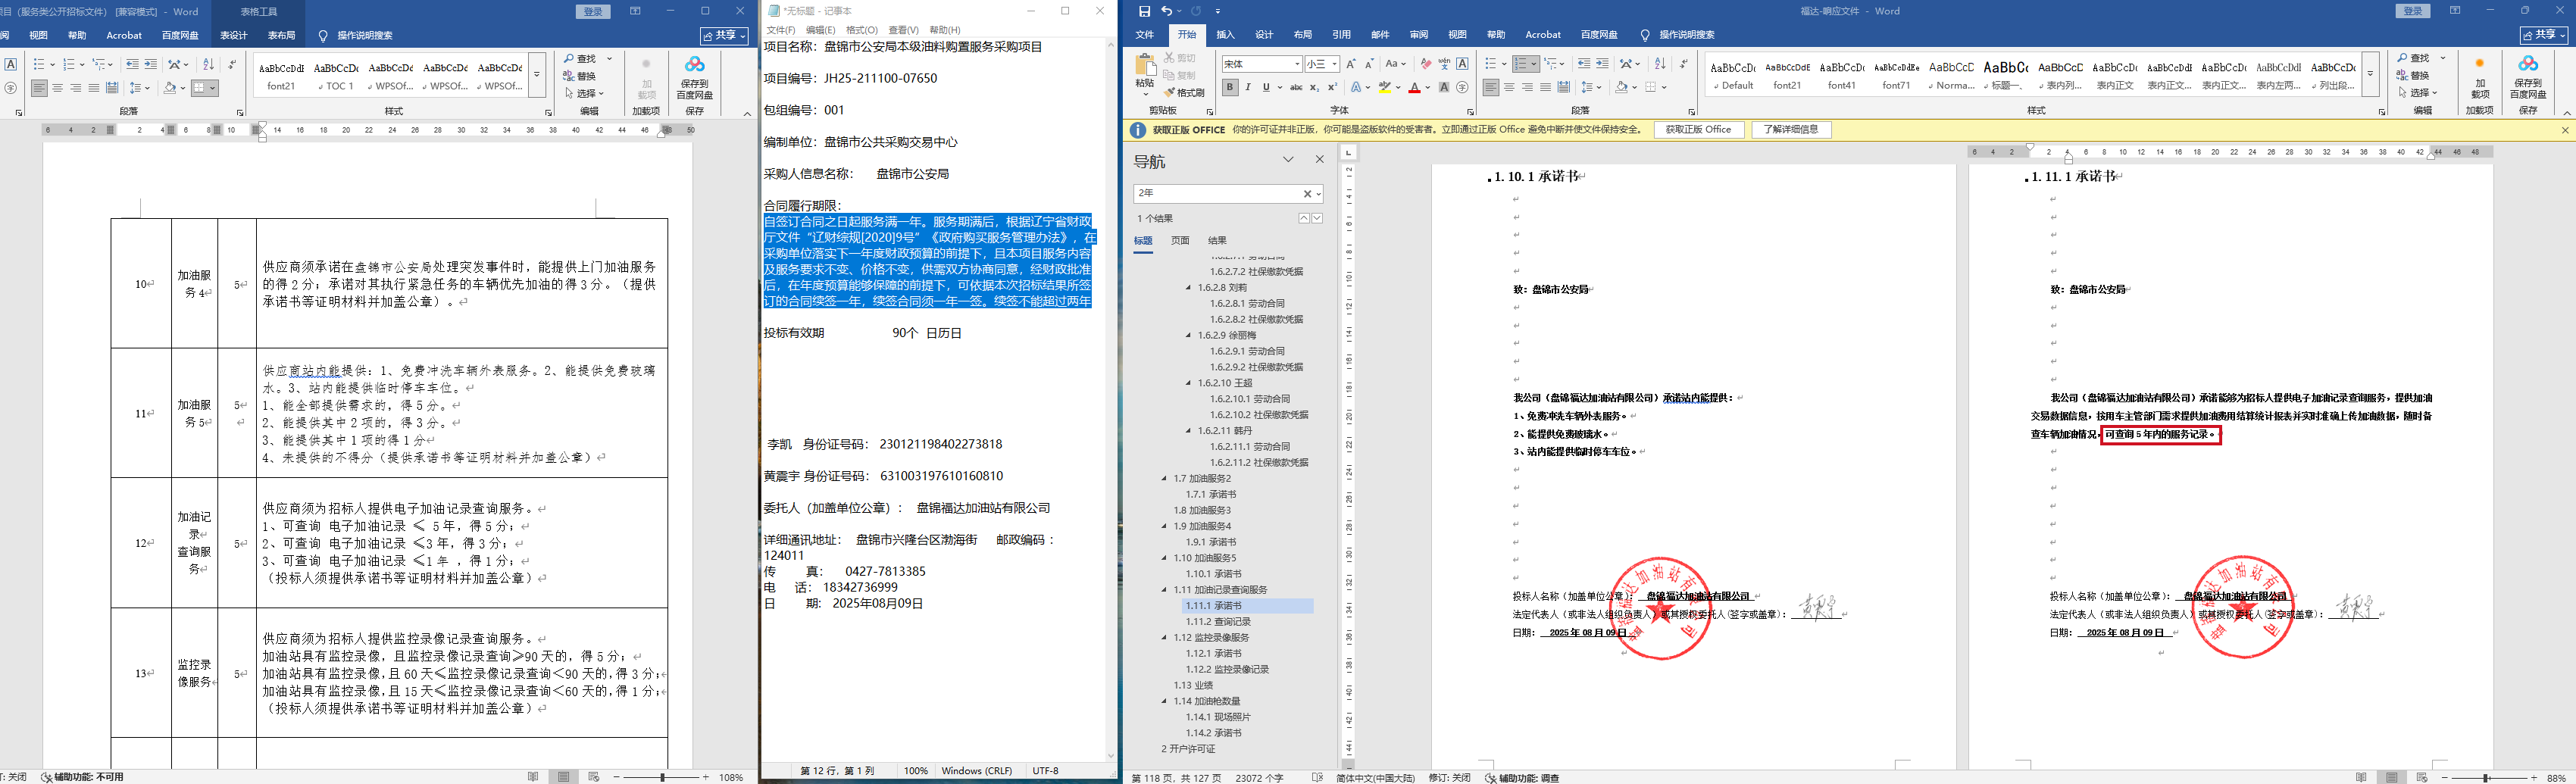Switch to 页面 tab in navigation pane
The width and height of the screenshot is (2576, 784).
coord(1180,241)
